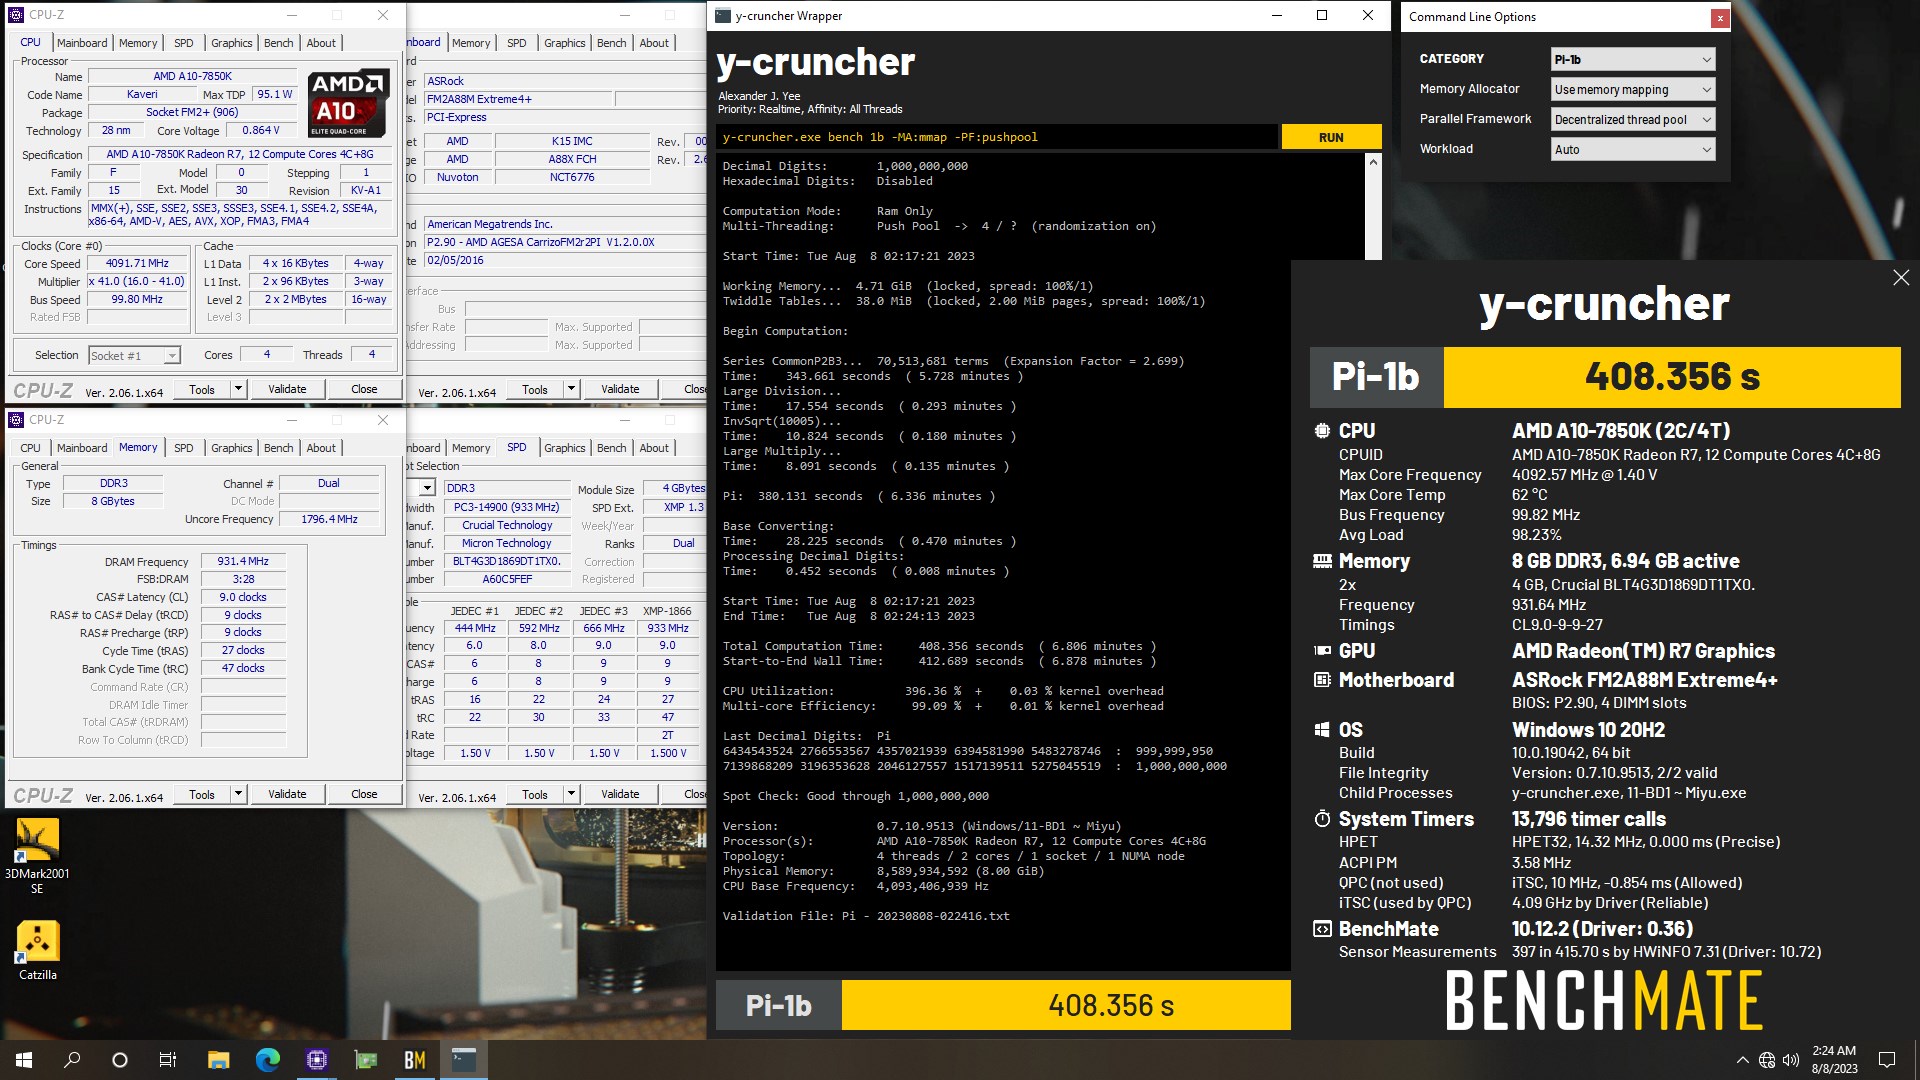Click the Uncore Frequency value 1796.4 MHz

pyautogui.click(x=330, y=519)
